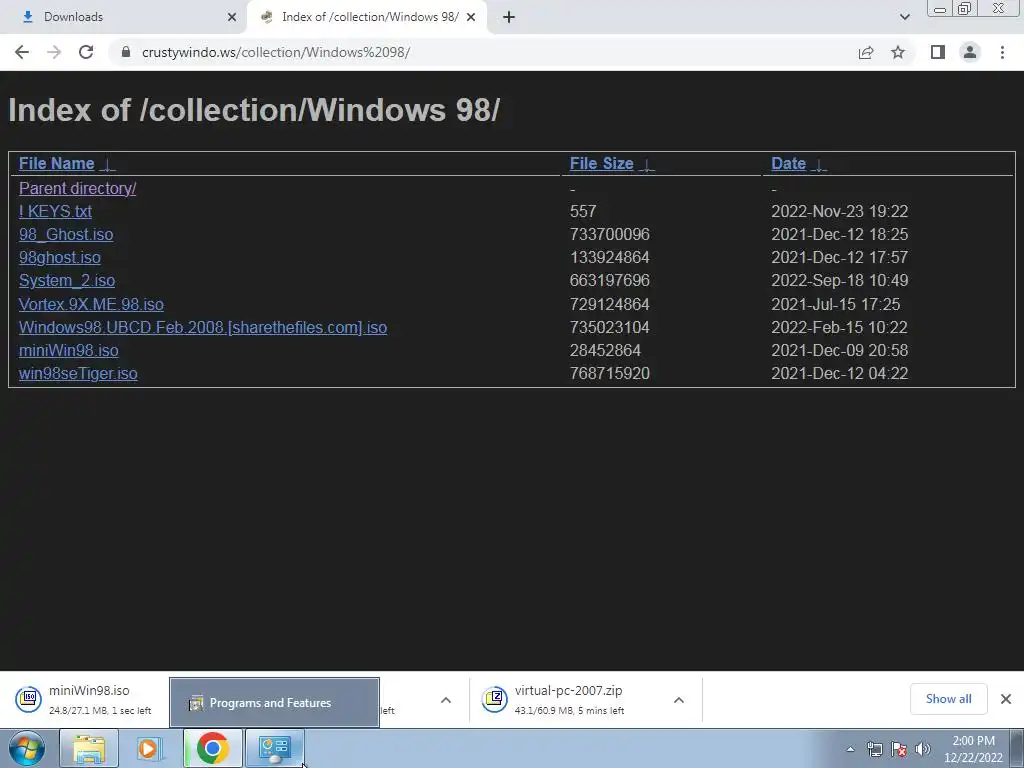The height and width of the screenshot is (768, 1024).
Task: Click the File Name descending arrow
Action: (x=108, y=165)
